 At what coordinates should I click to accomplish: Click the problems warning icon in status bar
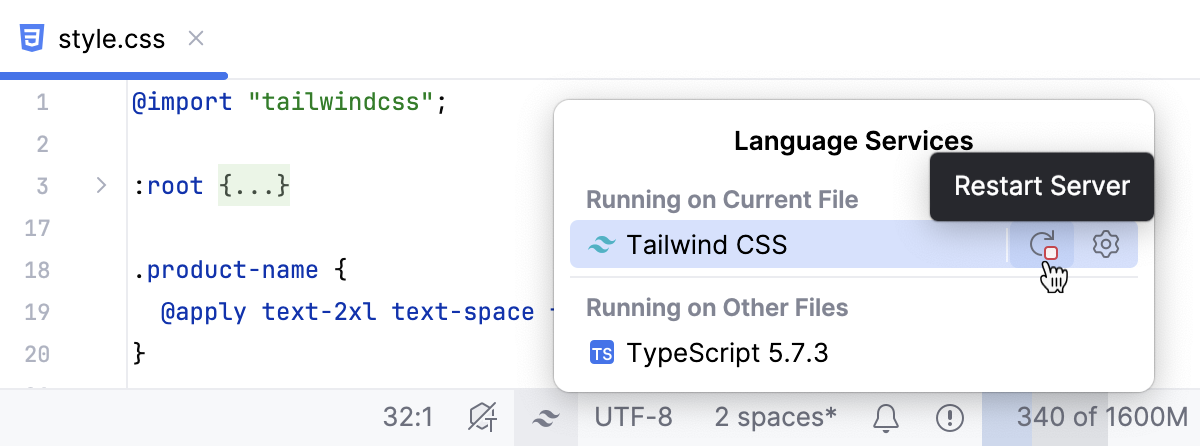949,417
